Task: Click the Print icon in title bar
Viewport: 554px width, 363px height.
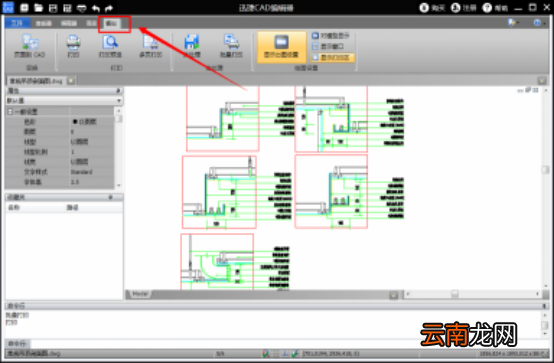Action: pyautogui.click(x=82, y=8)
